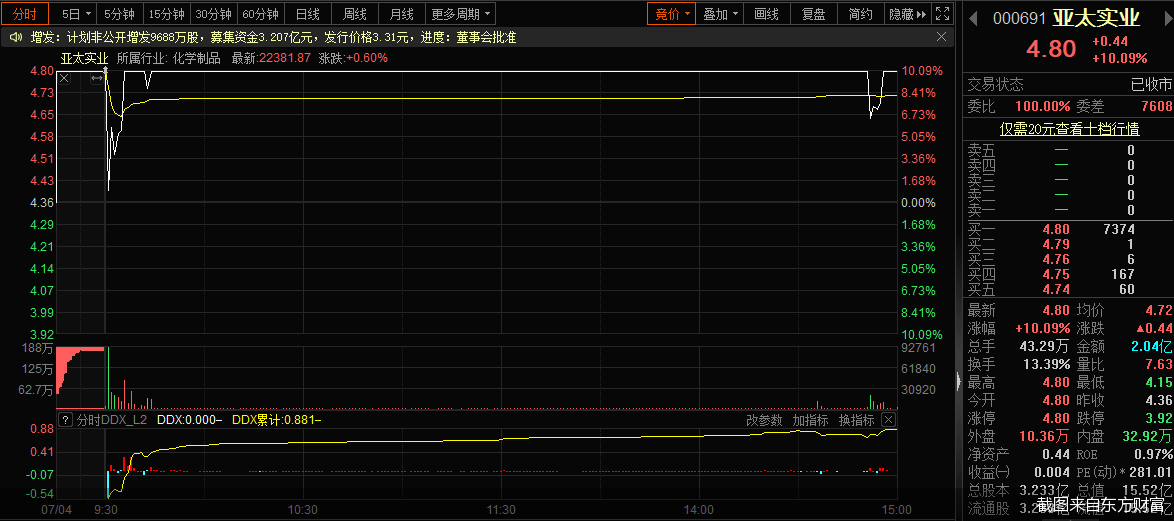Select the 15分钟 chart tab
Screen dimensions: 1174x521
166,14
